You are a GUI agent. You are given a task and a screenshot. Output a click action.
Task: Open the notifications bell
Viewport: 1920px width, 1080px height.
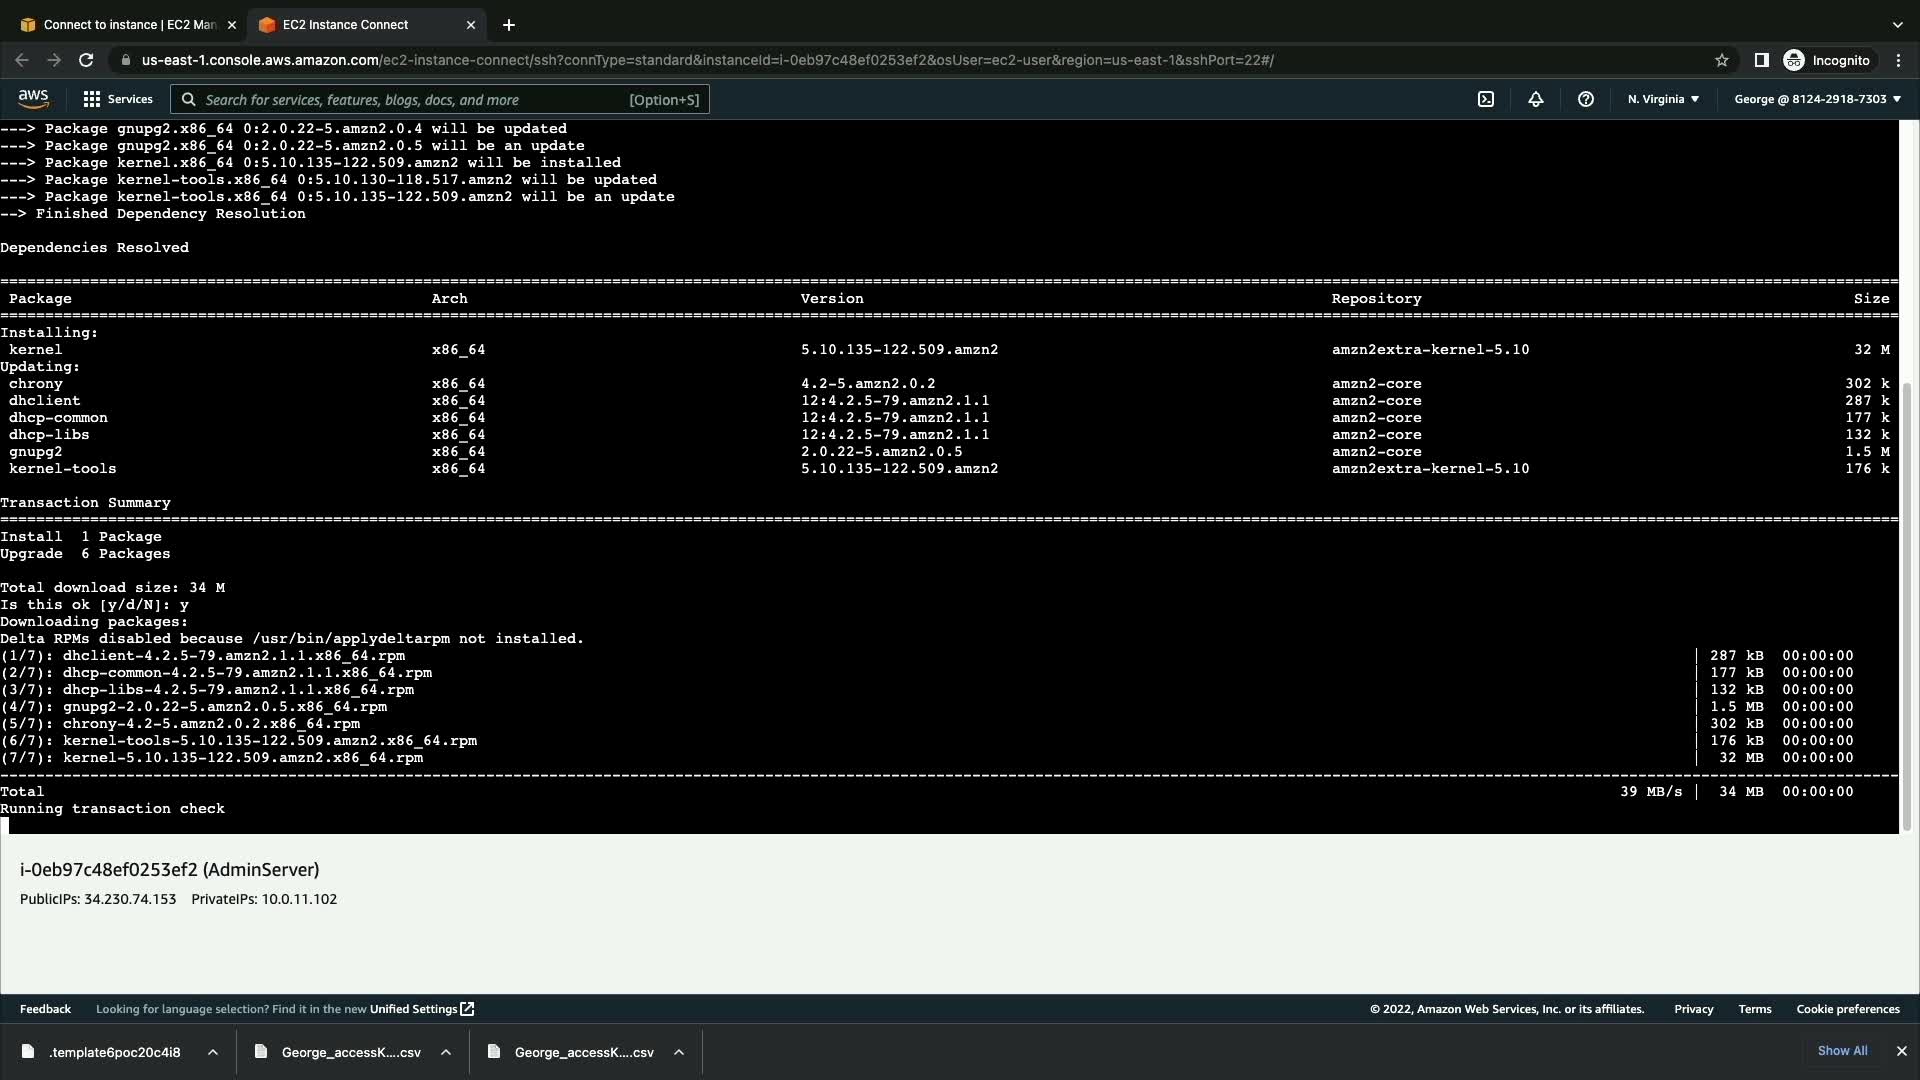[1536, 99]
